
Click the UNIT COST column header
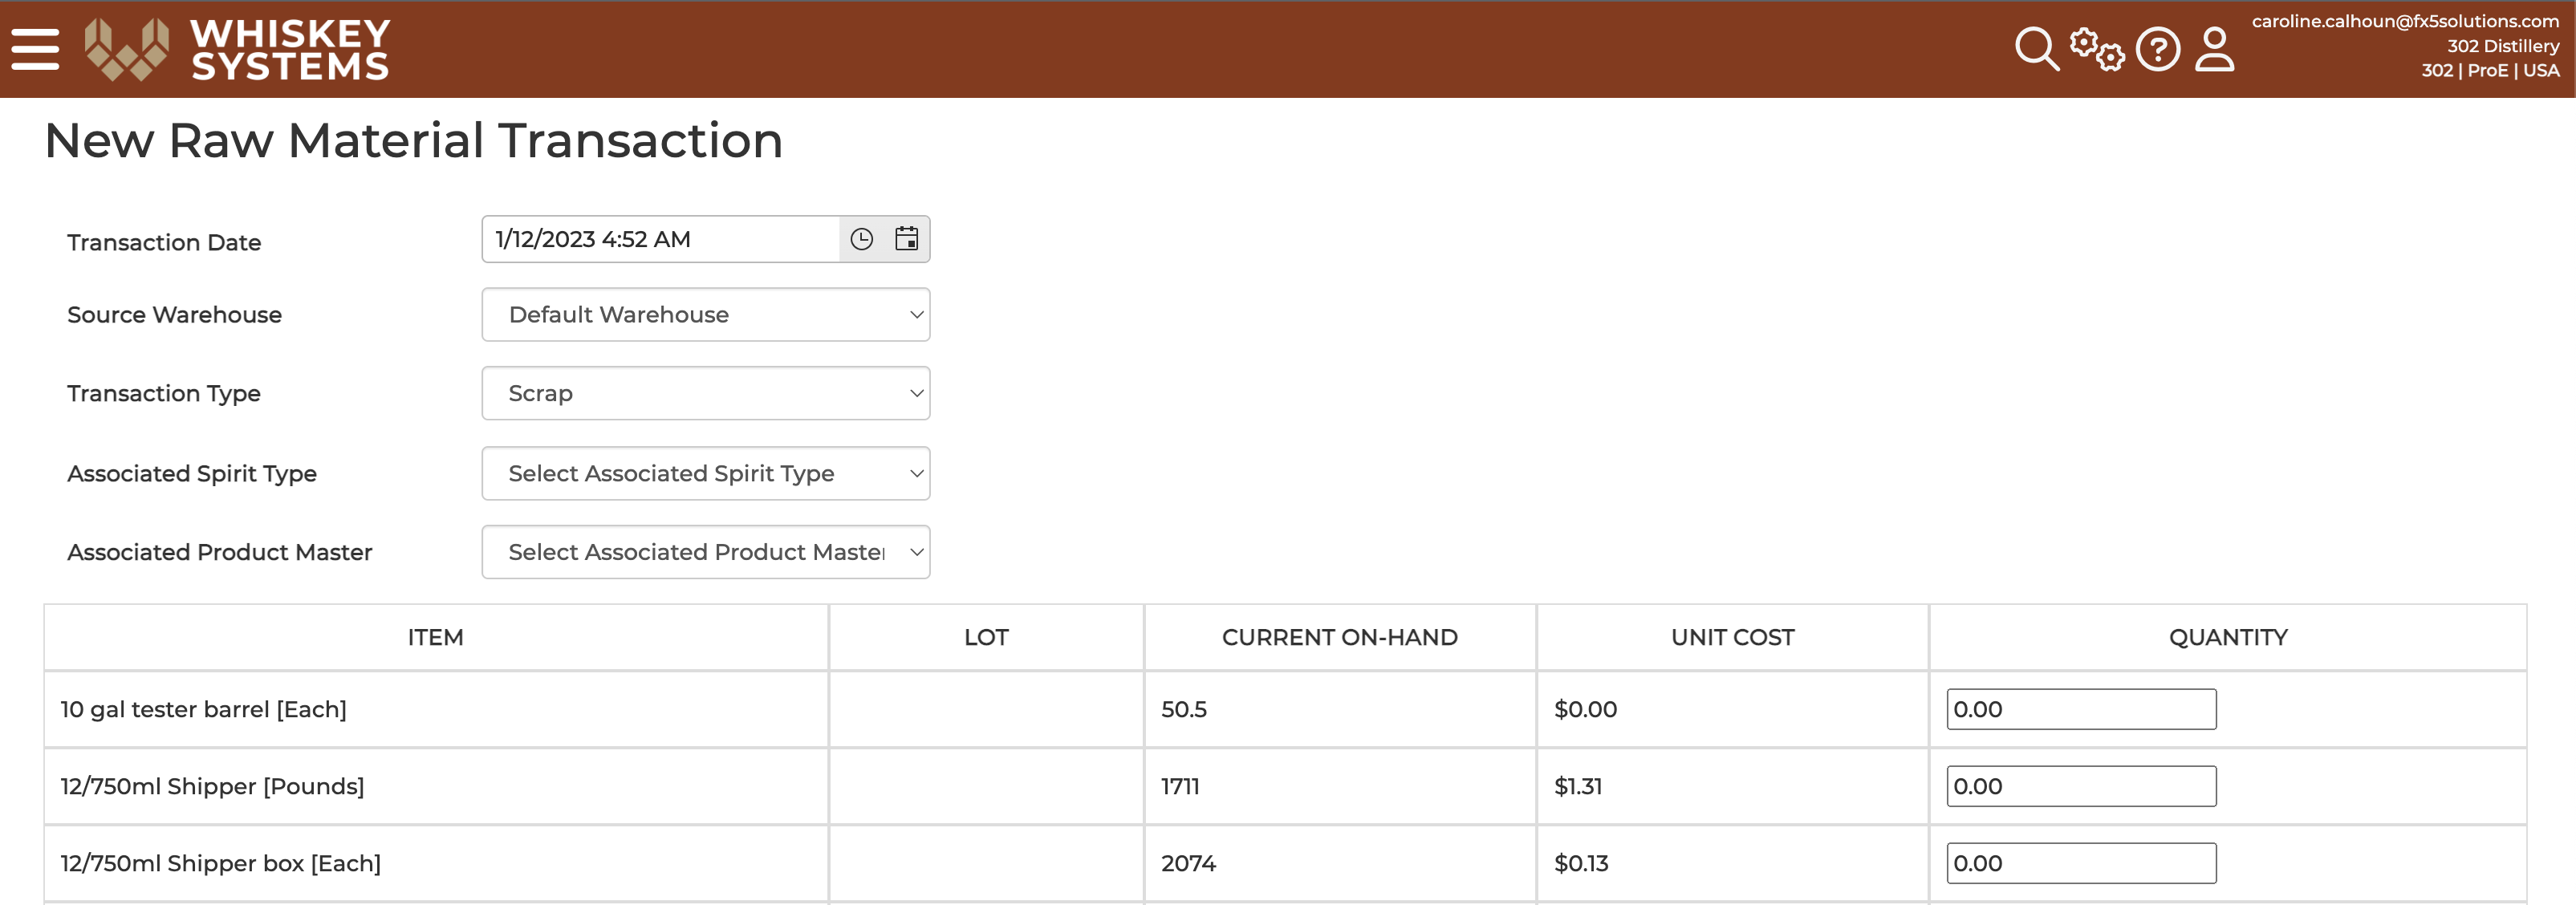click(x=1733, y=637)
